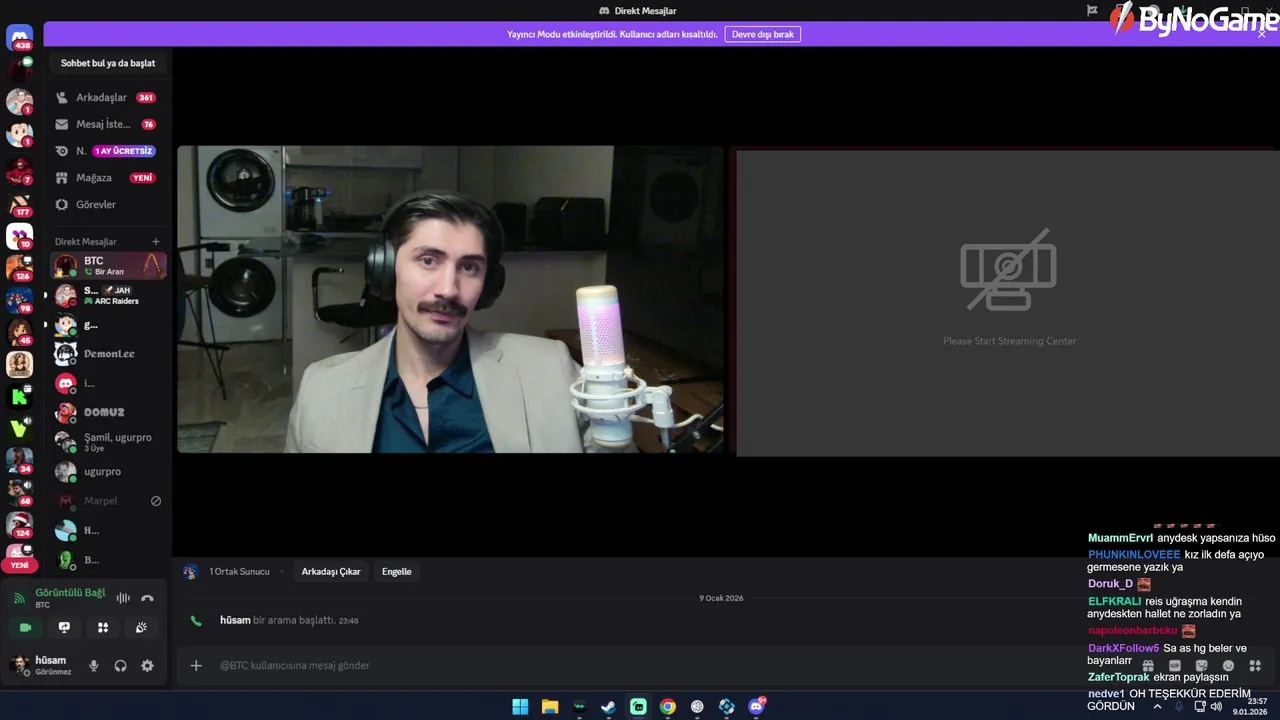Viewport: 1280px width, 720px height.
Task: Open ugurpro direct message
Action: pyautogui.click(x=108, y=471)
